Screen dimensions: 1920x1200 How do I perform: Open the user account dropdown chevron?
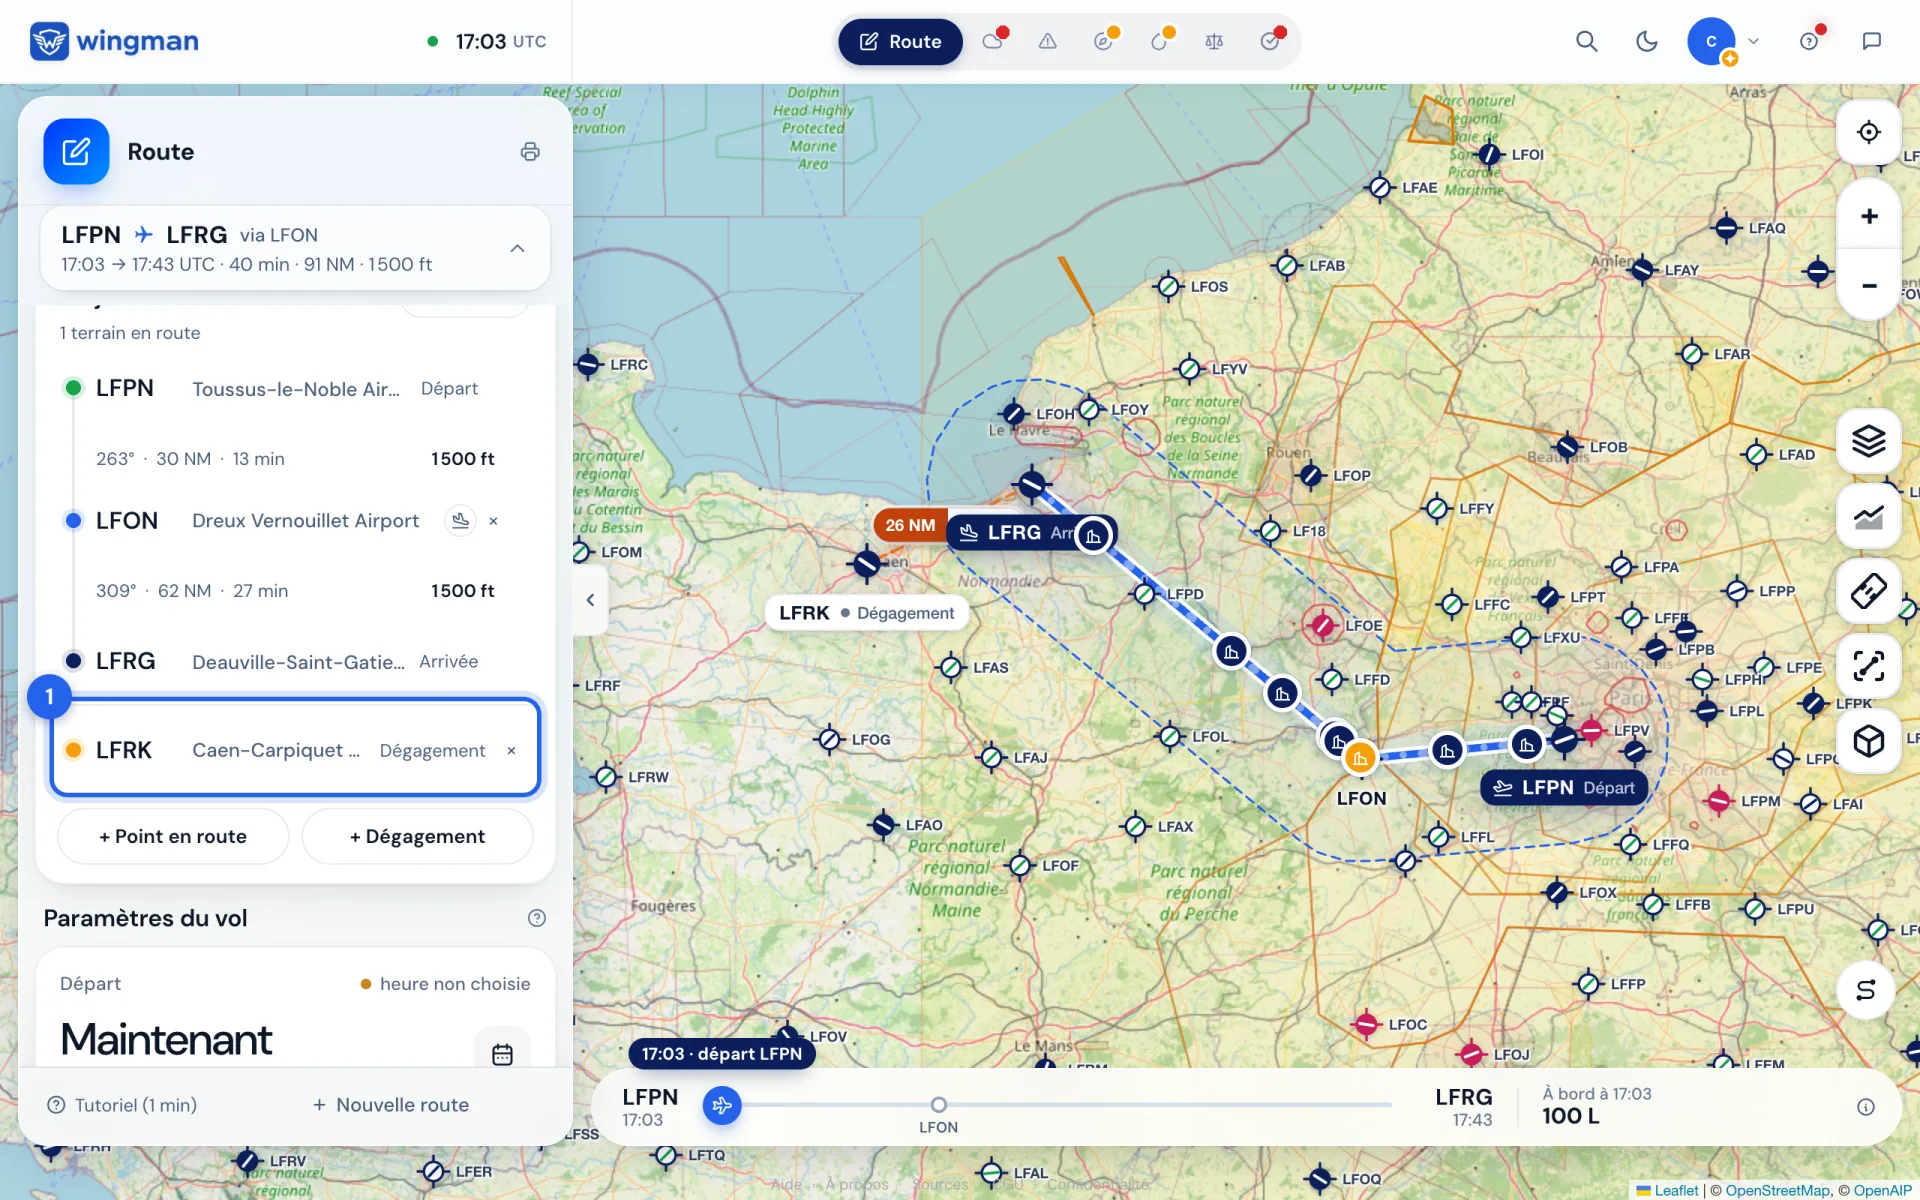pos(1753,41)
